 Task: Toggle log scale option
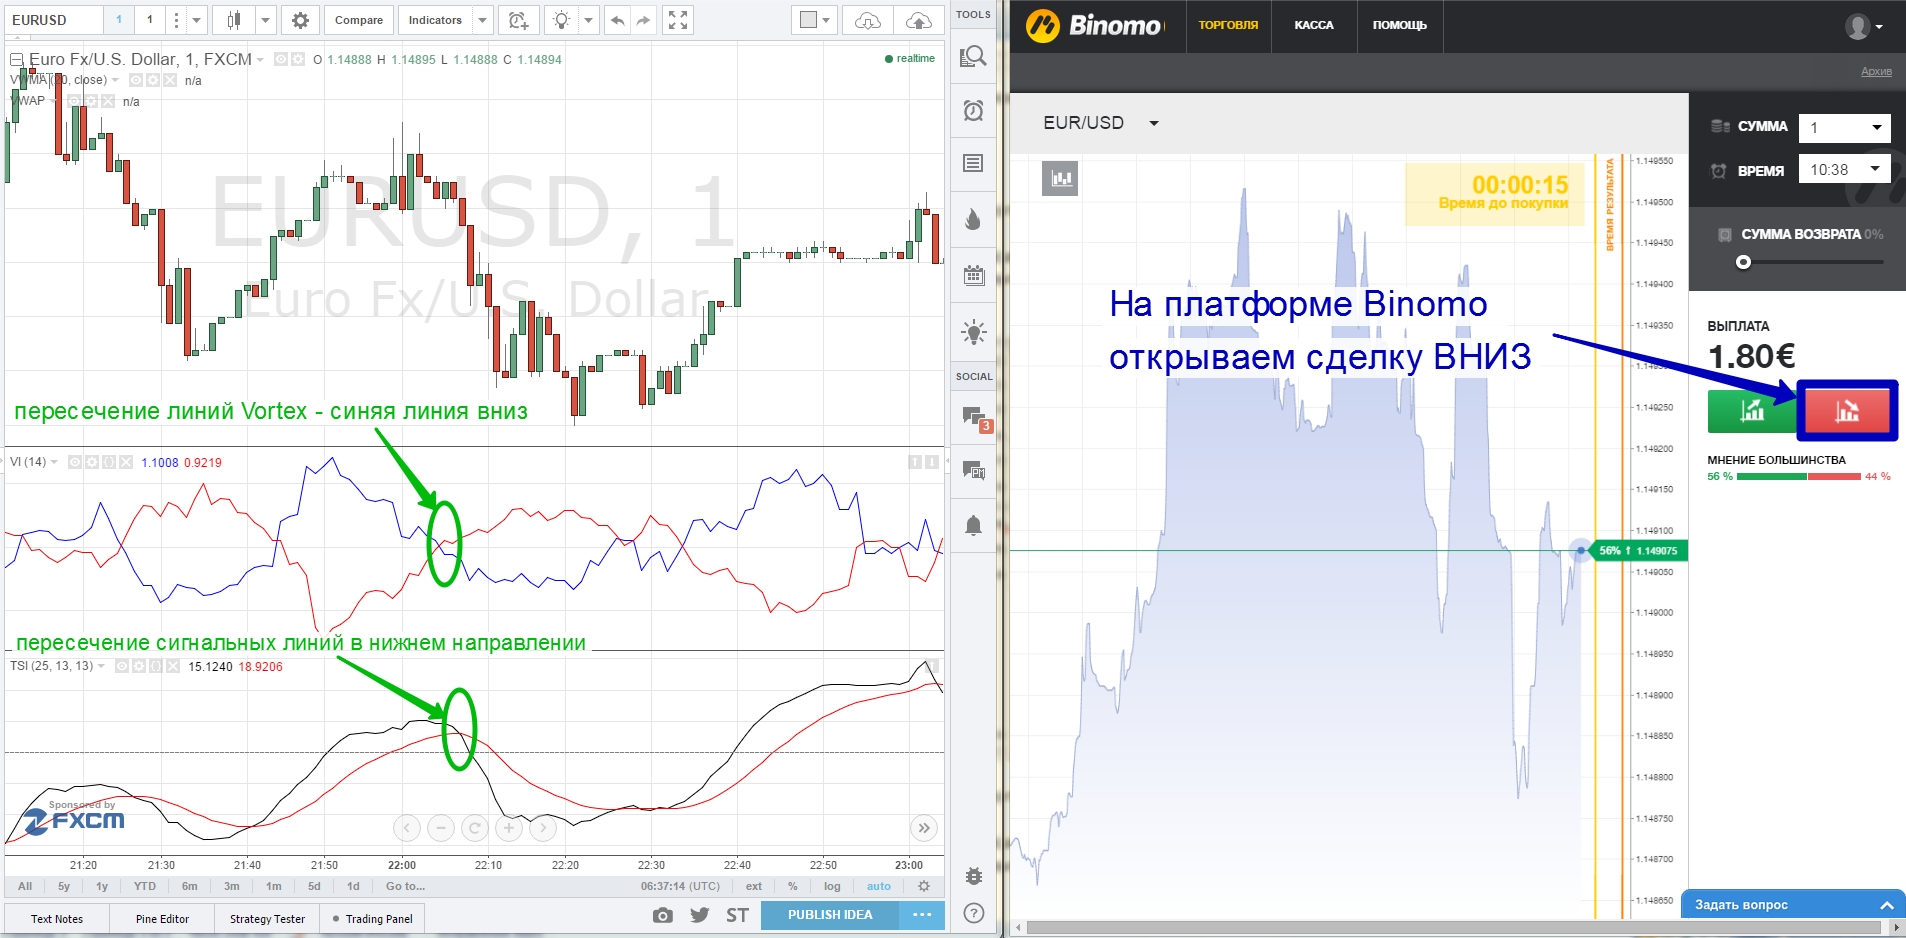pos(832,886)
